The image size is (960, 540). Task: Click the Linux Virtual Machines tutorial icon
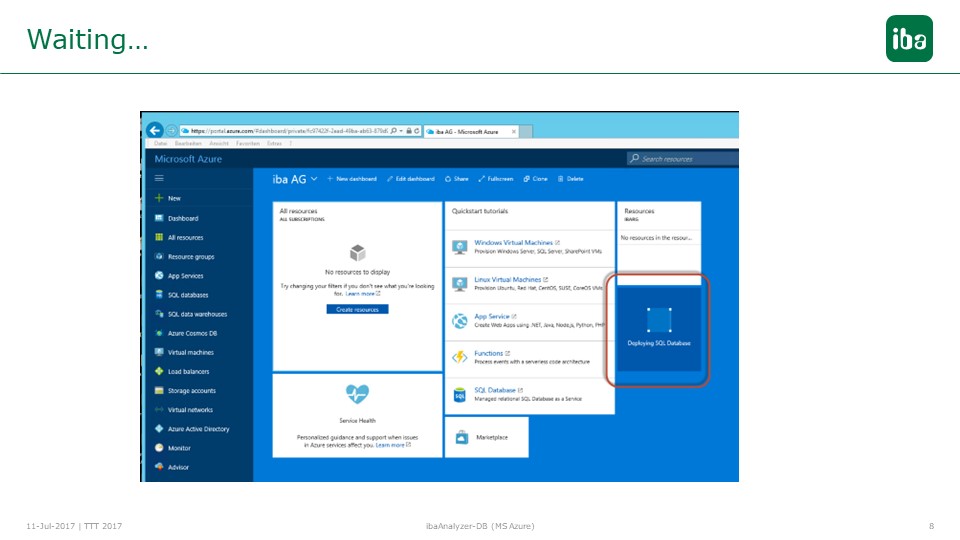(x=460, y=283)
